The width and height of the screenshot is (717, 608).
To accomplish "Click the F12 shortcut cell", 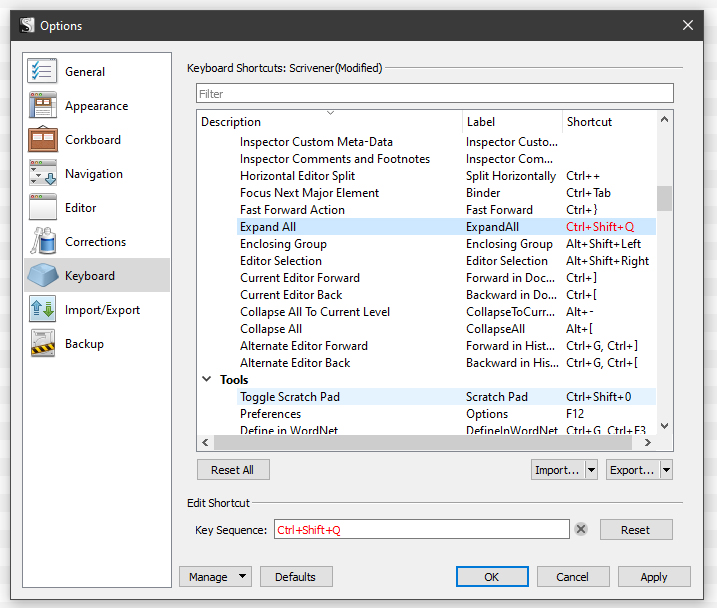I will 575,414.
